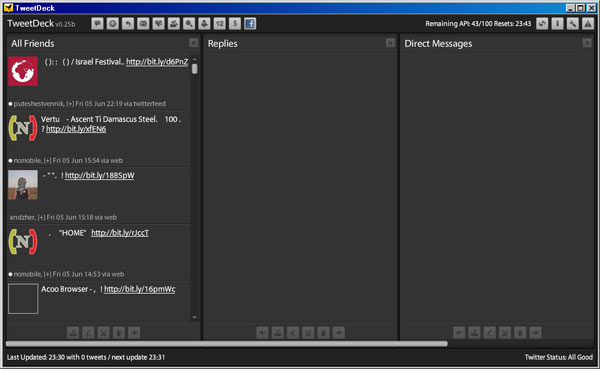Click the All Friends scrollbar down arrow
This screenshot has height=369, width=600.
[194, 317]
